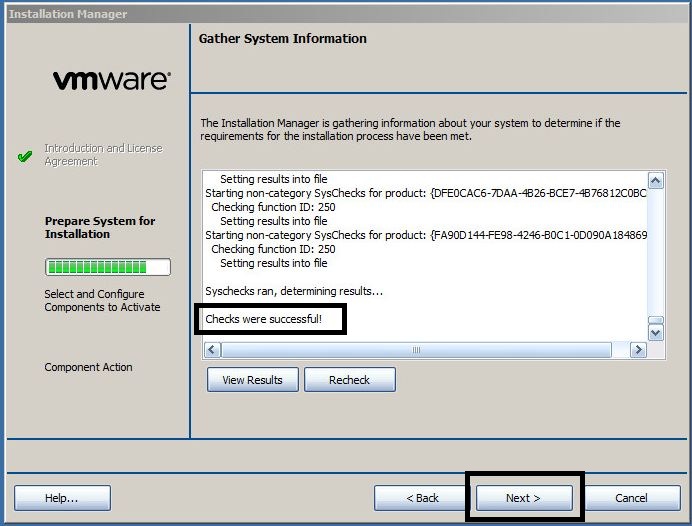The width and height of the screenshot is (692, 526).
Task: Select Introduction and License Agreement step
Action: [102, 155]
